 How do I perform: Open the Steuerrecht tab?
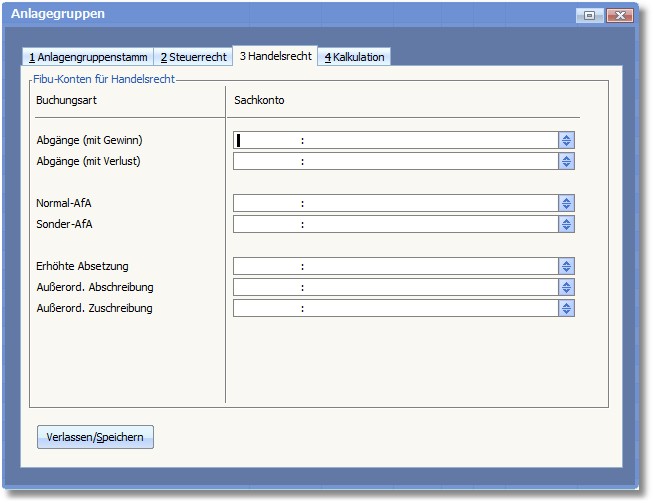coord(193,57)
